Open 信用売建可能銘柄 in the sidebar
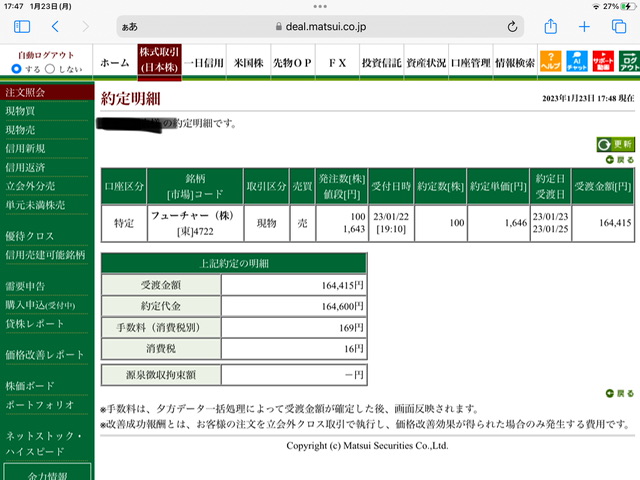The width and height of the screenshot is (640, 480). coord(45,255)
